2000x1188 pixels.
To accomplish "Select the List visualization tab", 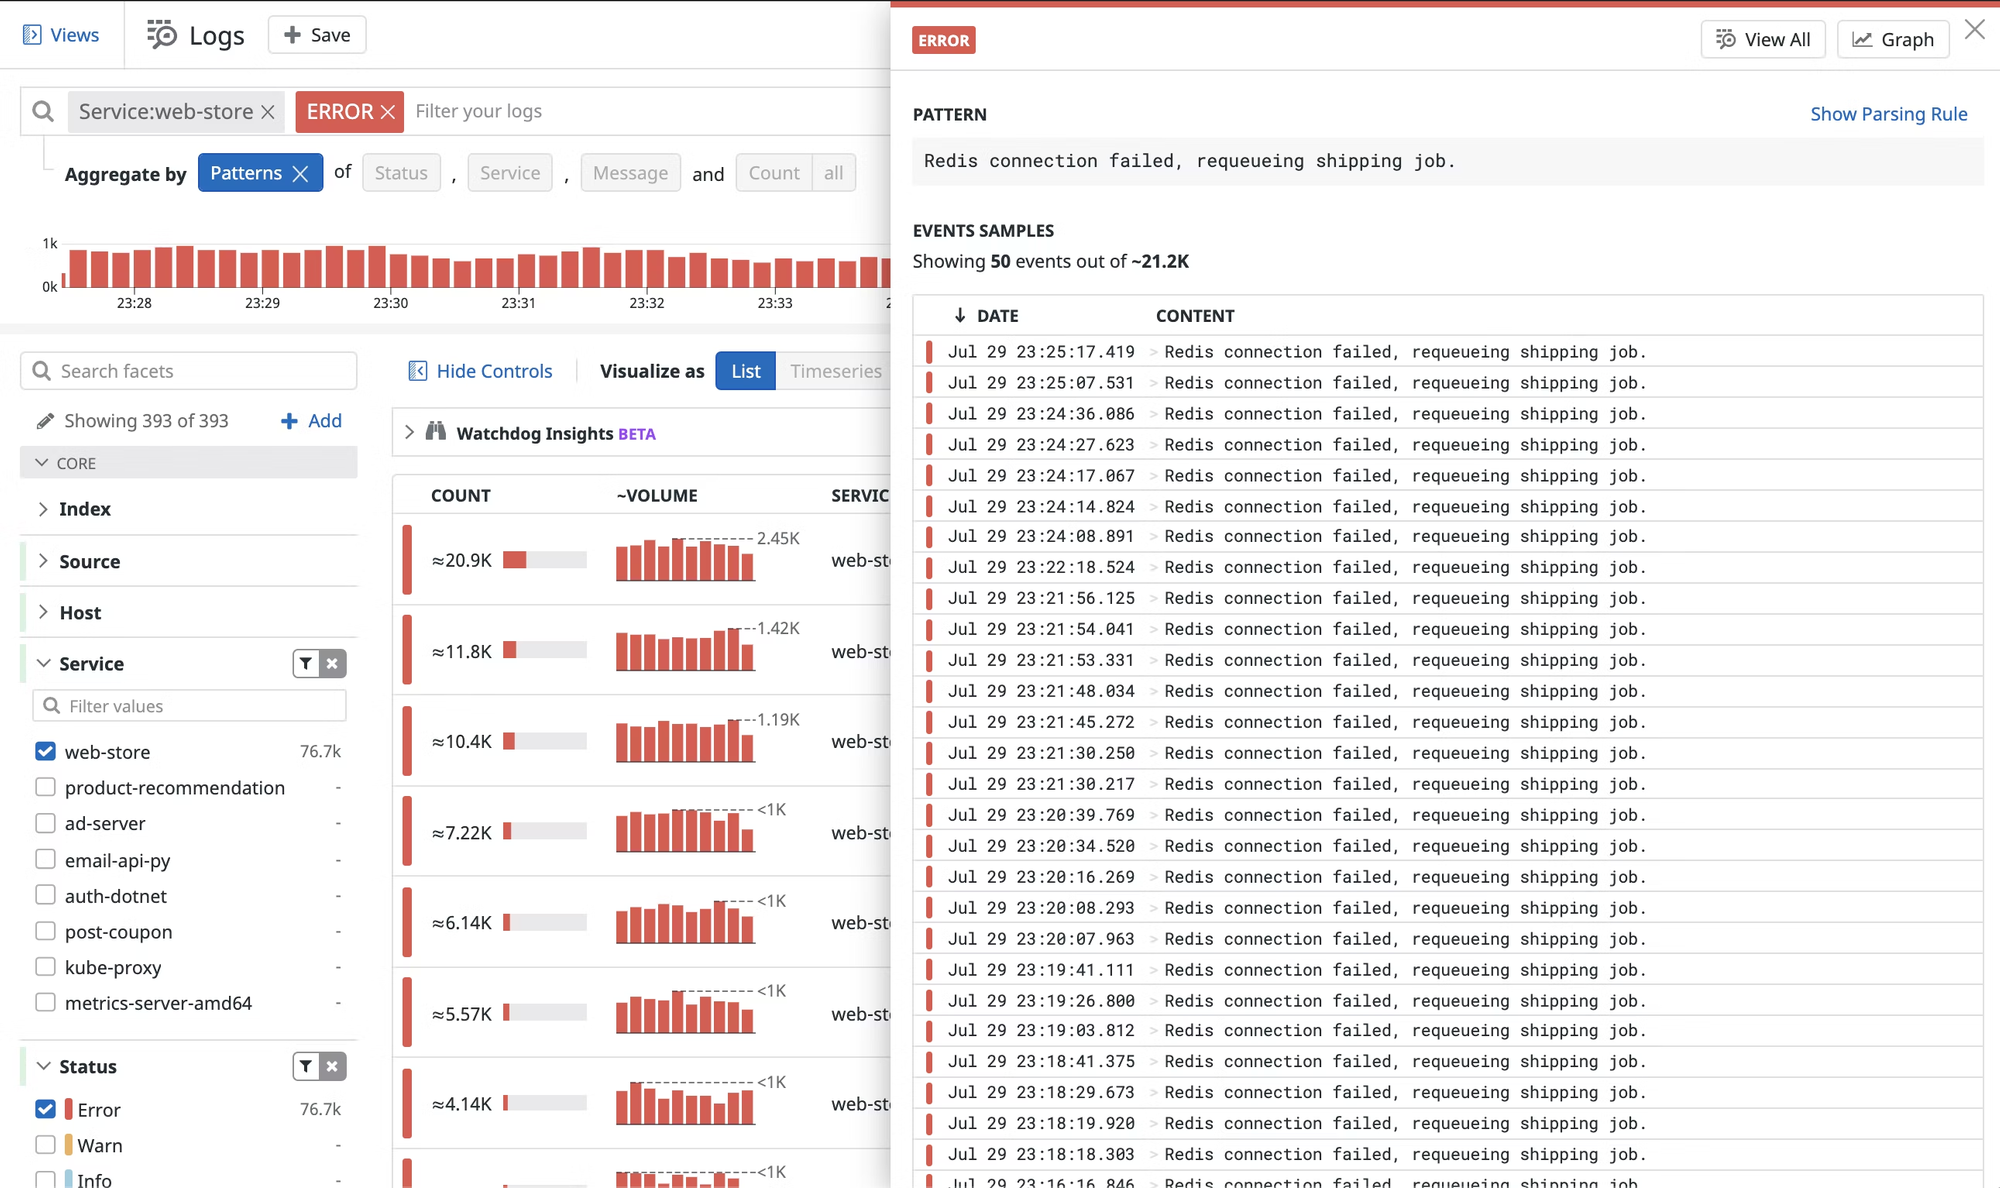I will coord(745,371).
